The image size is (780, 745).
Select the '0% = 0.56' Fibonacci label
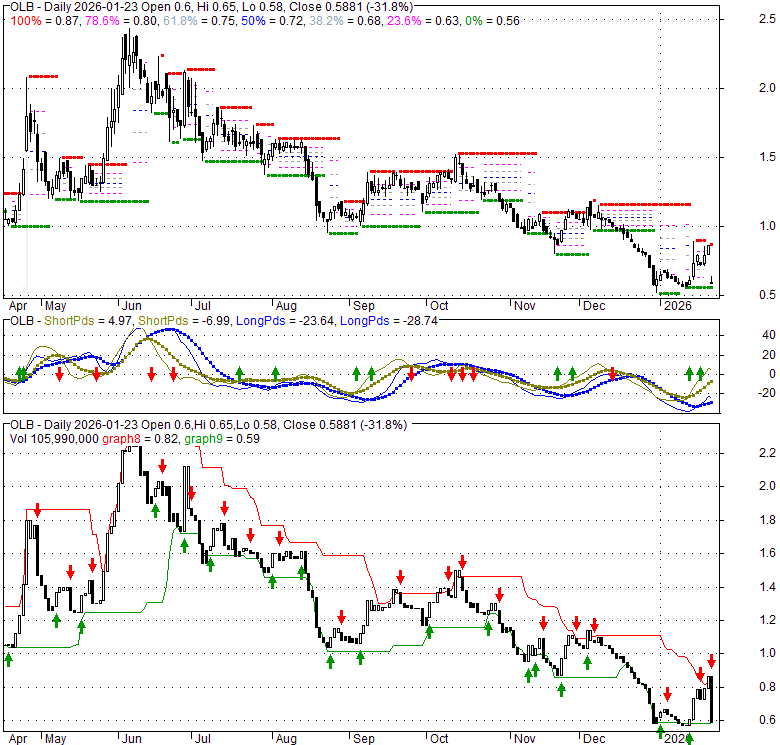[x=492, y=21]
